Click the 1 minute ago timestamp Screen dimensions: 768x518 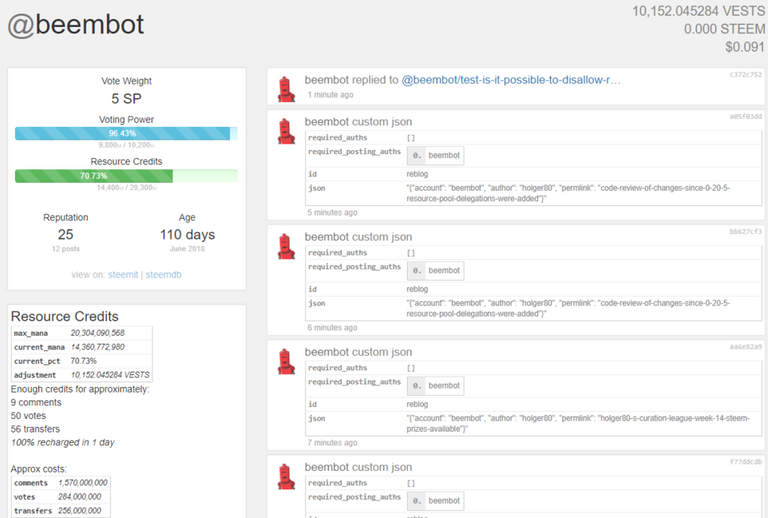331,95
